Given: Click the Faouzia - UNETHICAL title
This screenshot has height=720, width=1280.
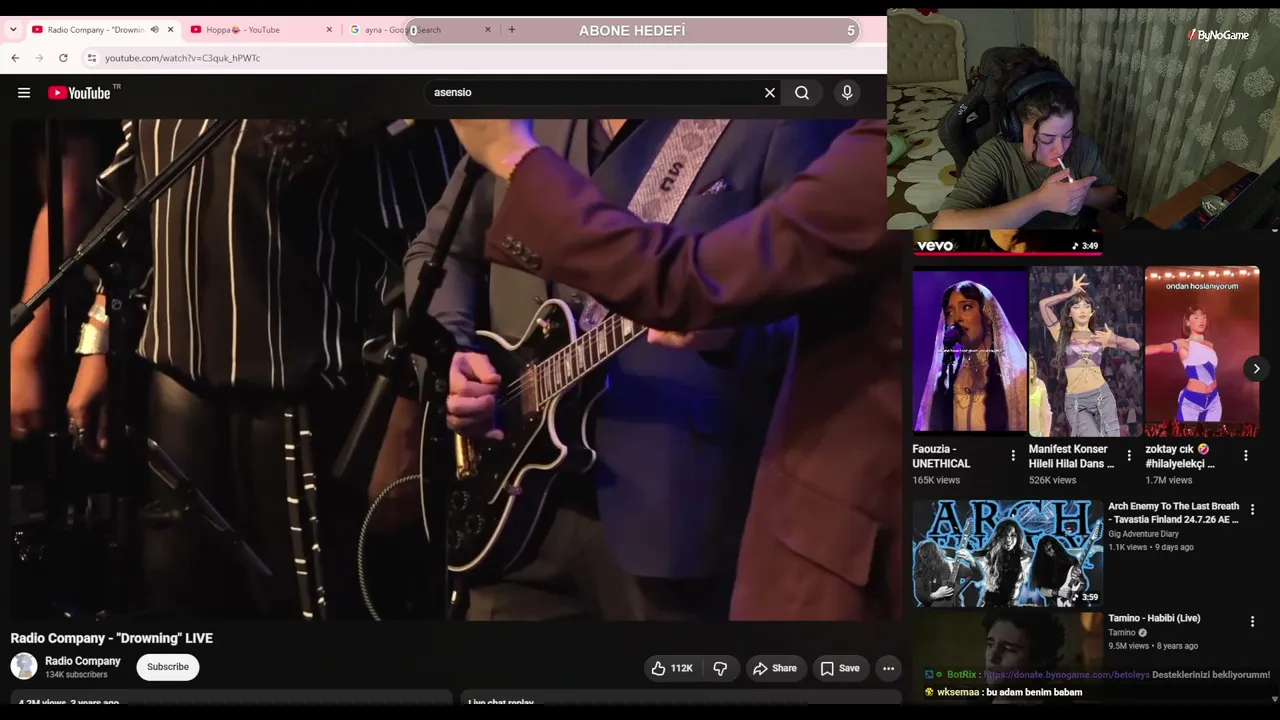Looking at the screenshot, I should tap(942, 457).
